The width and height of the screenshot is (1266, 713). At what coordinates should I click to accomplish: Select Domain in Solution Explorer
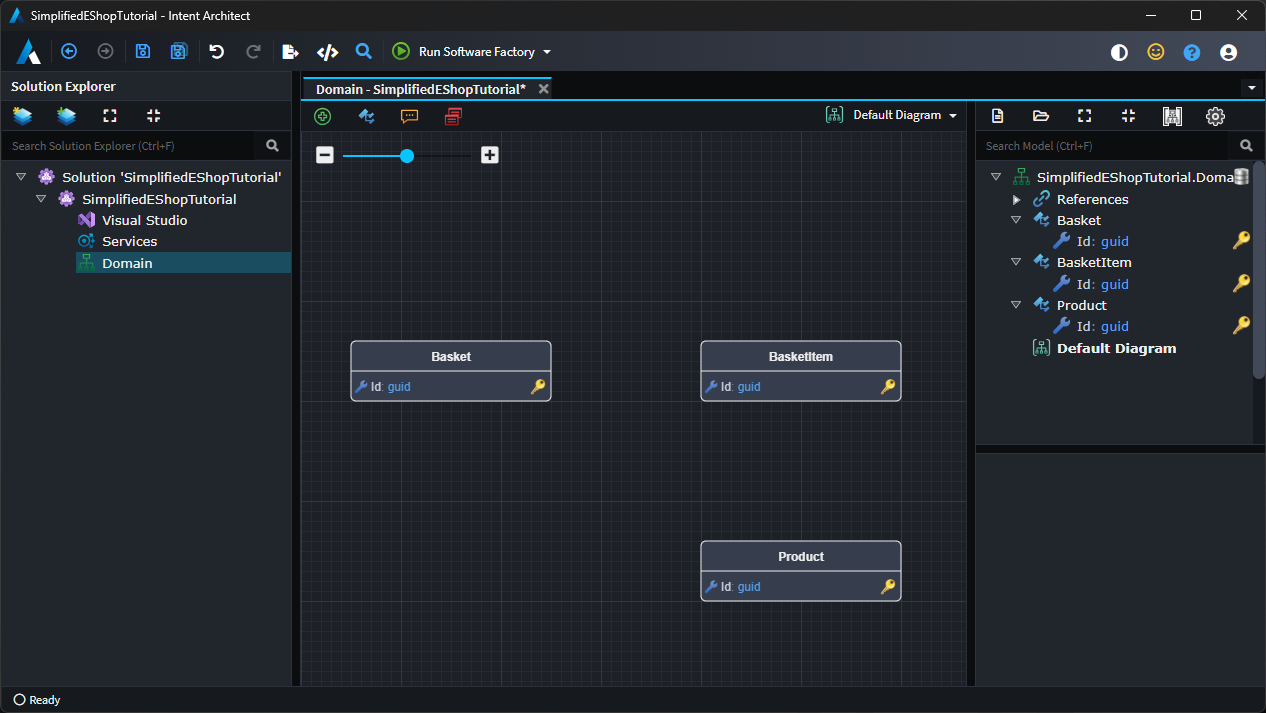(x=184, y=263)
